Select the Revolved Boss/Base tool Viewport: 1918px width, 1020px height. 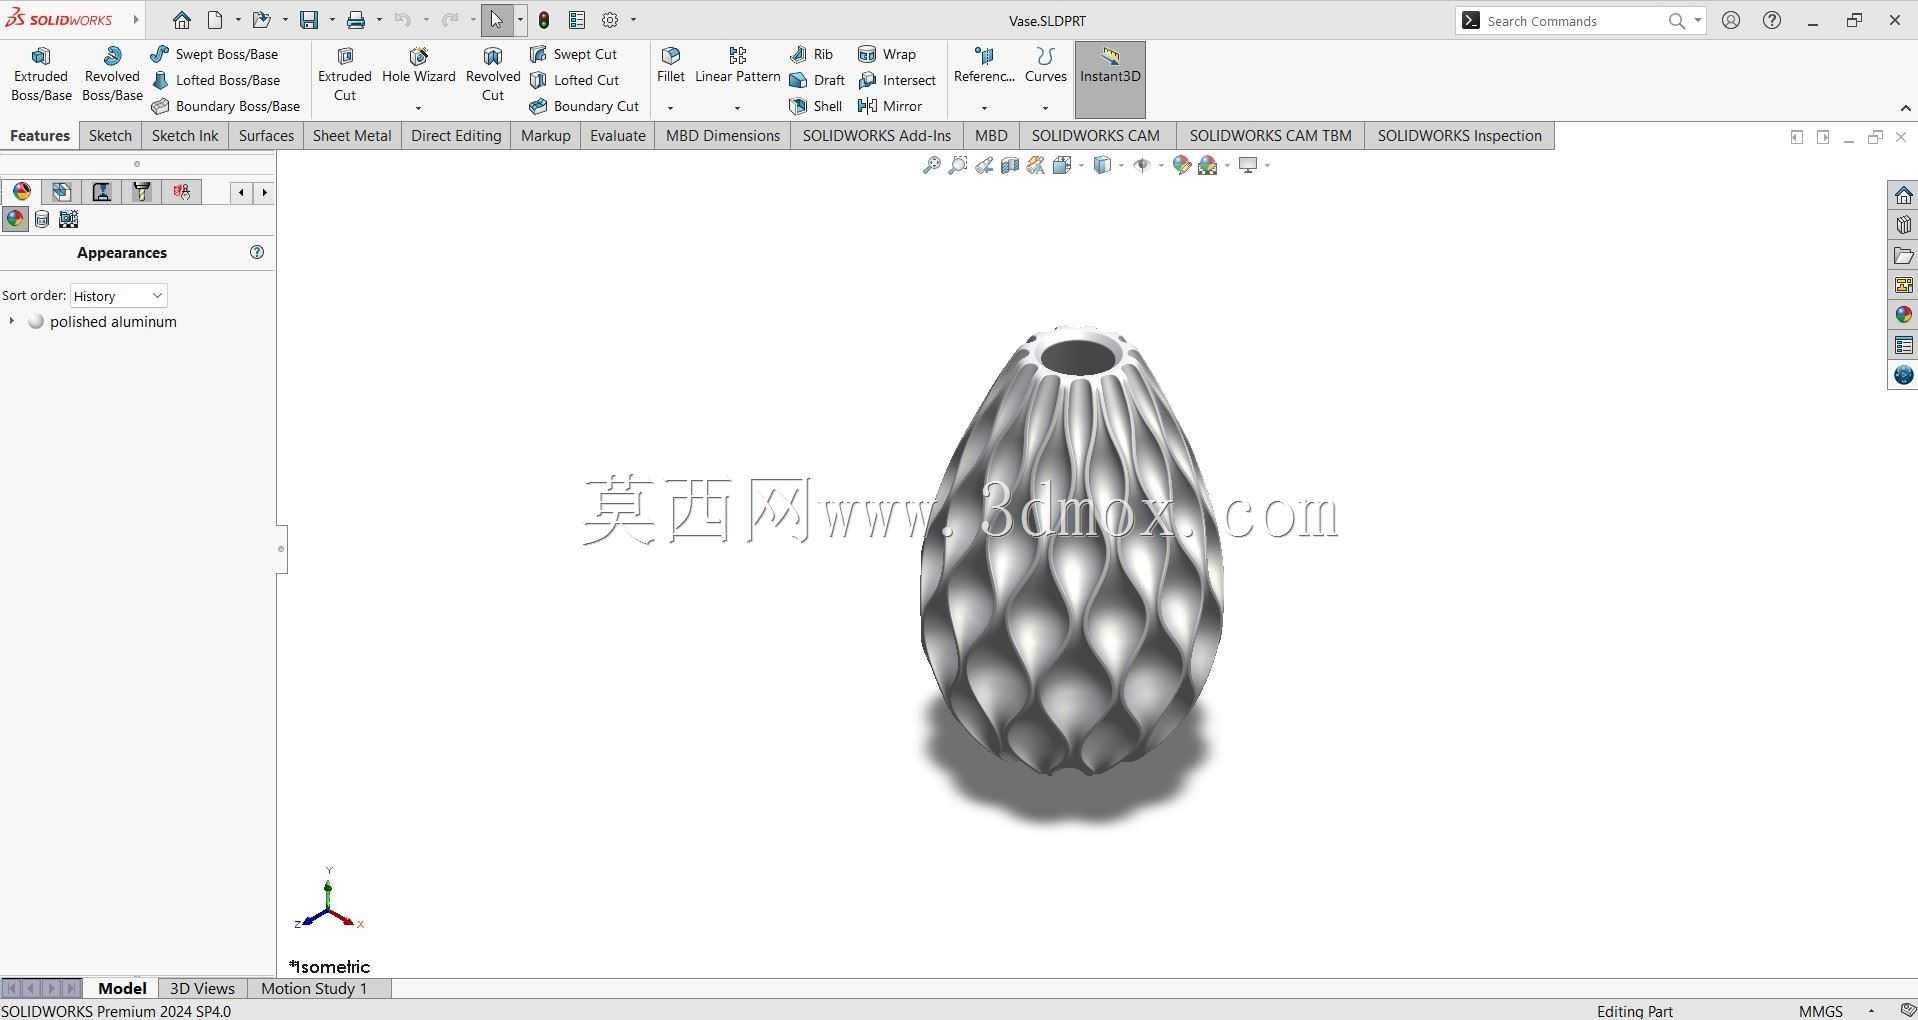[112, 74]
